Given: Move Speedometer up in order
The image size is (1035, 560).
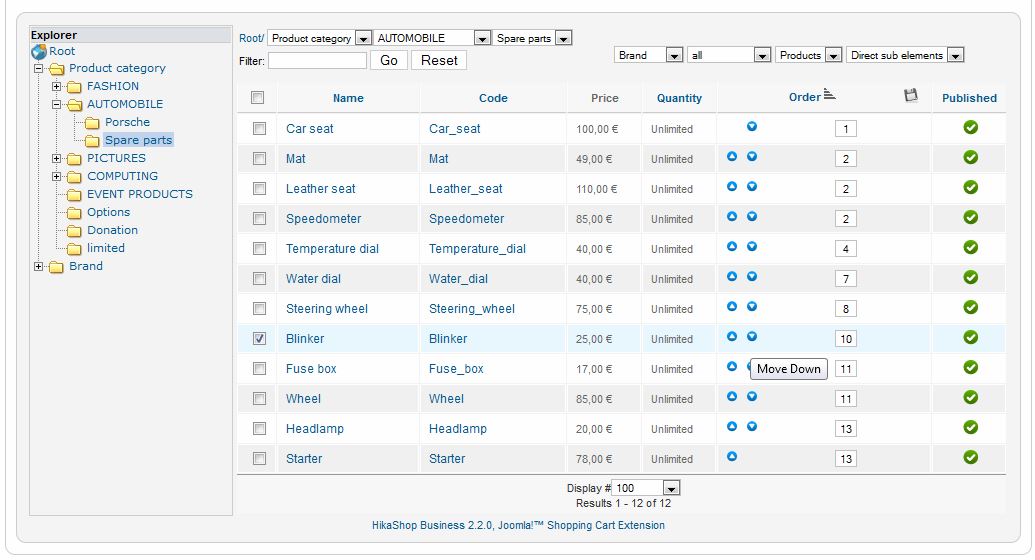Looking at the screenshot, I should pos(732,216).
